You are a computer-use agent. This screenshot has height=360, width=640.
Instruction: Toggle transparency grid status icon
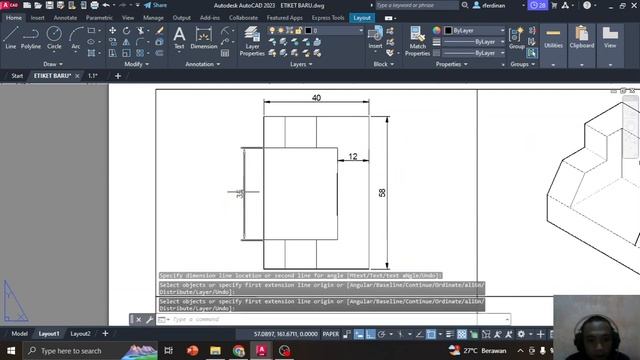pos(462,334)
